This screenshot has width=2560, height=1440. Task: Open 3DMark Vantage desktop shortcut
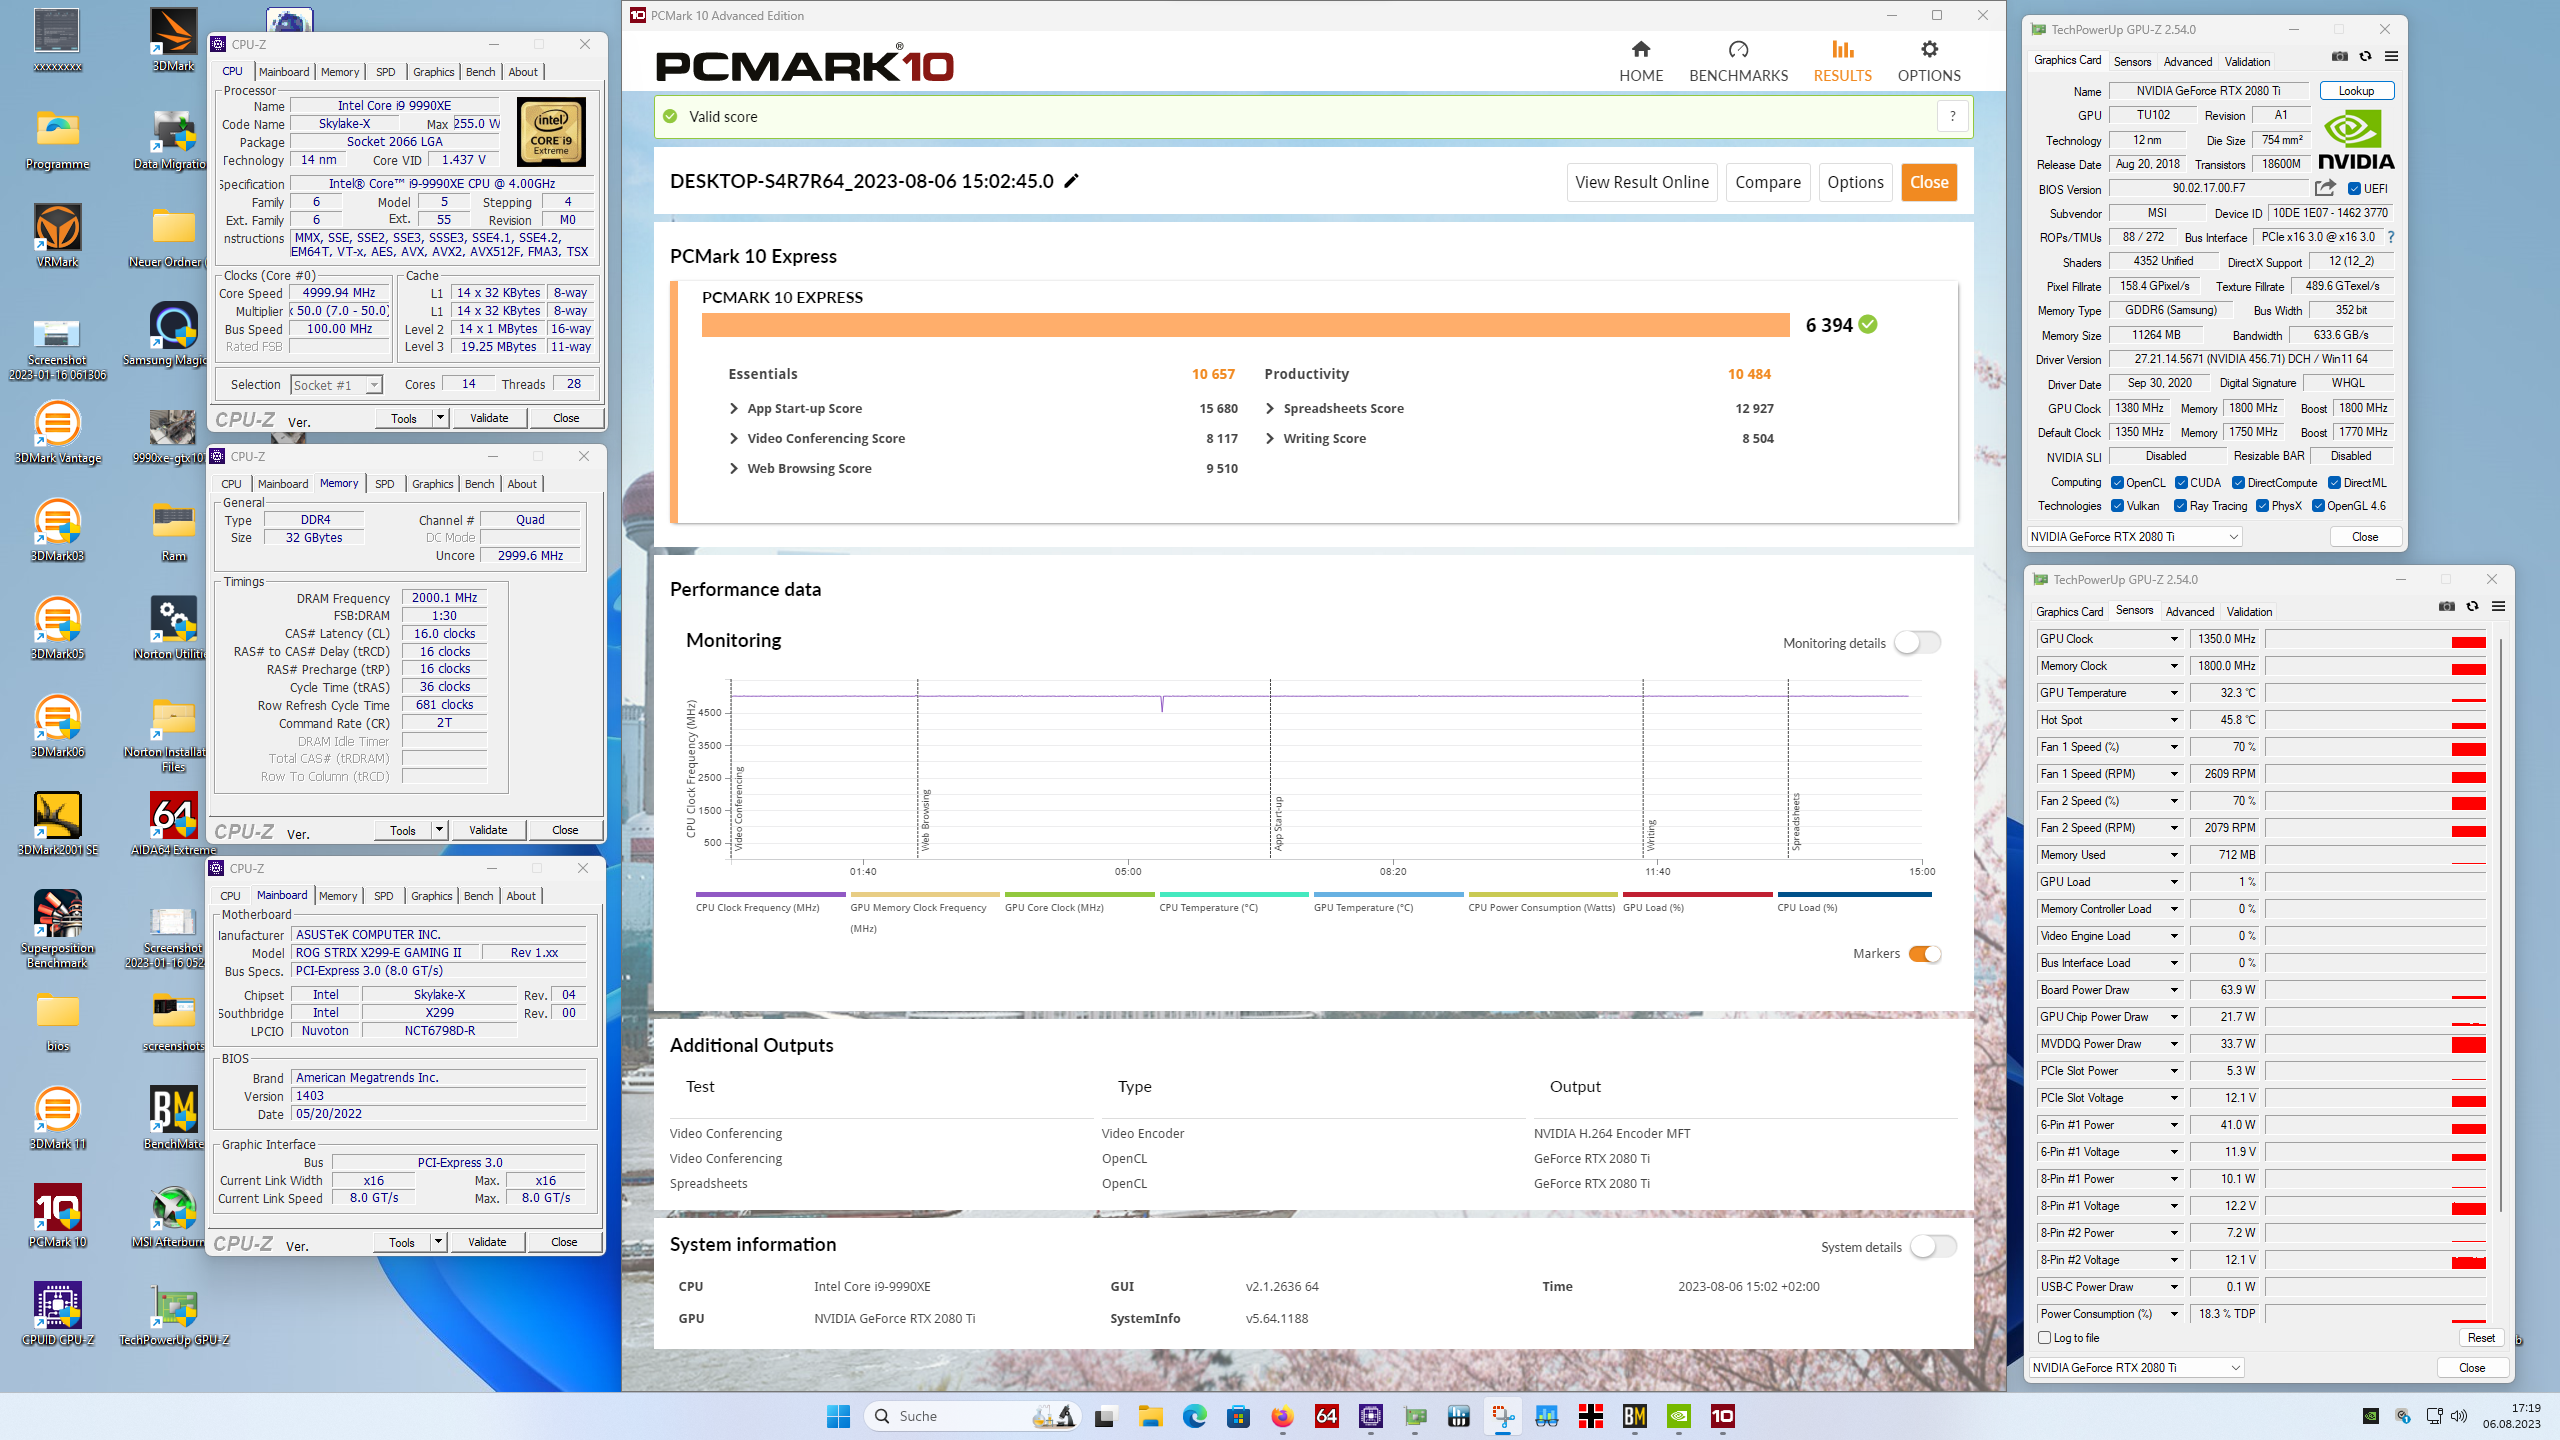tap(57, 431)
